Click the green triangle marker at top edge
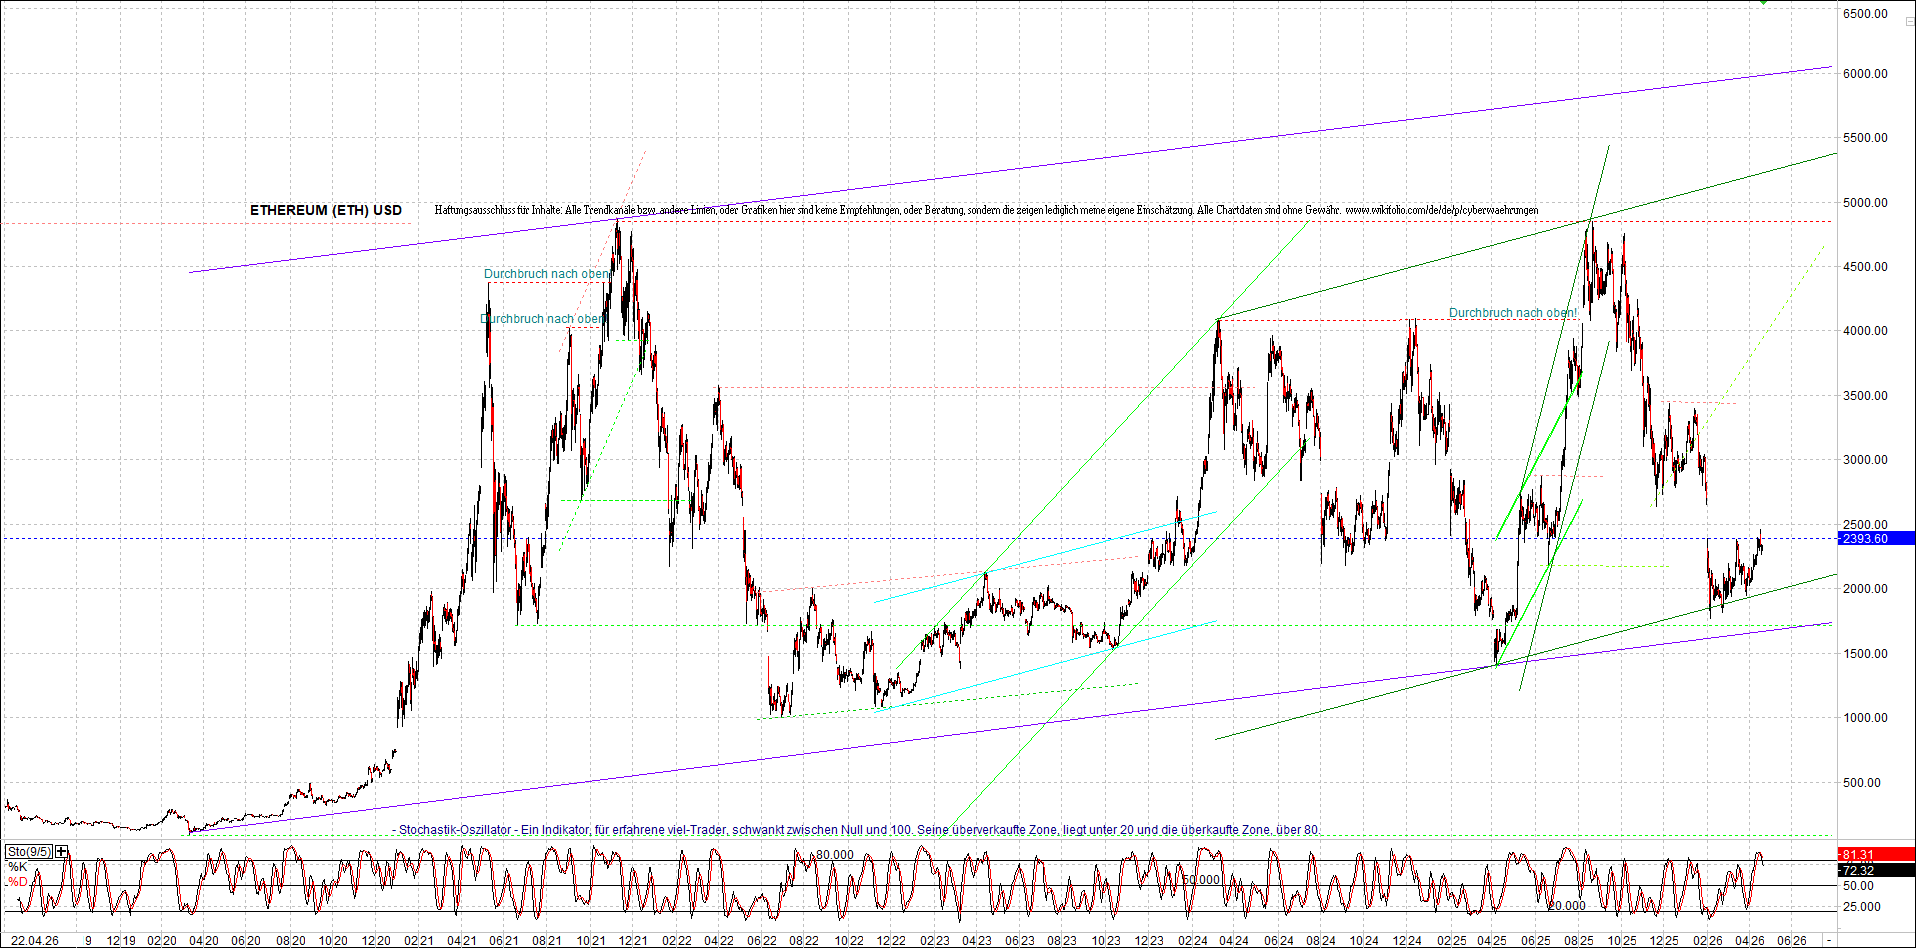 pyautogui.click(x=1764, y=2)
